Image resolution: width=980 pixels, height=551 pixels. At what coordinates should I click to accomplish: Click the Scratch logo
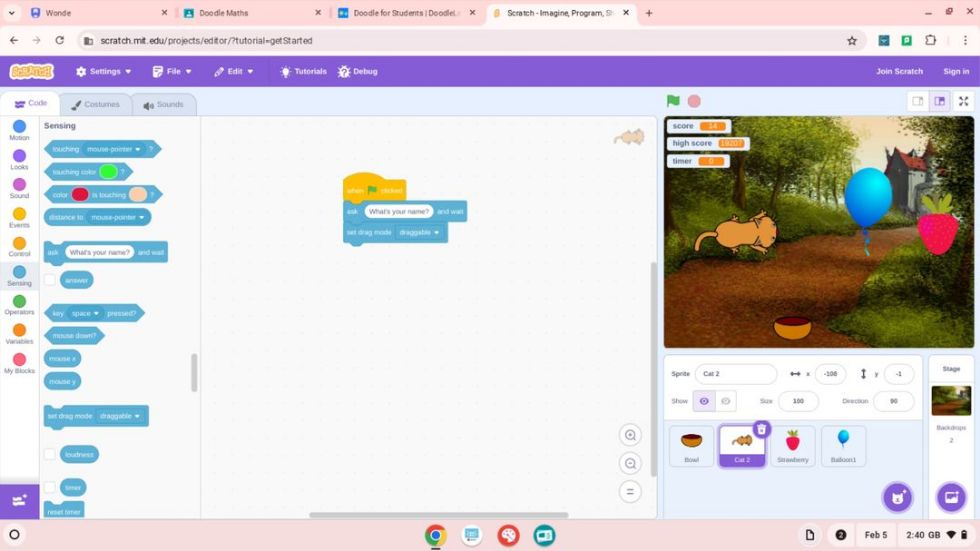point(32,71)
